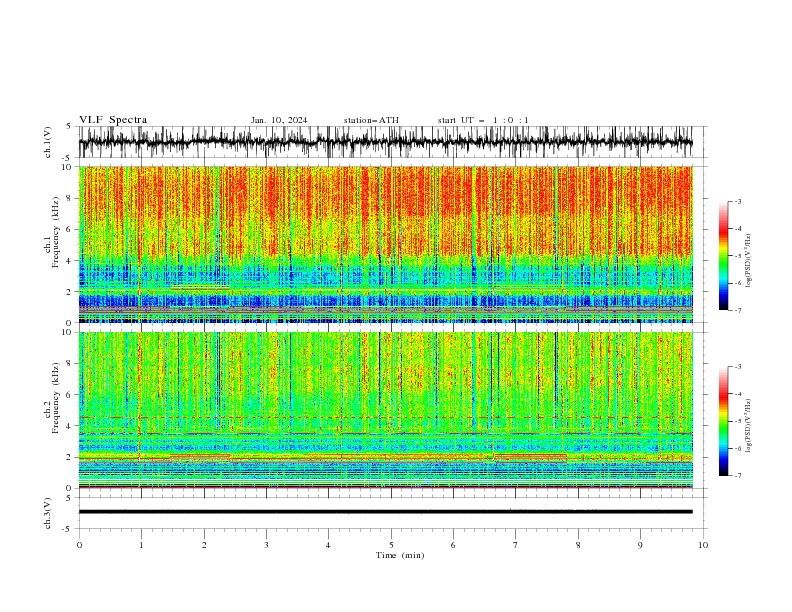Click time axis tick label "10"
Screen dimensions: 792x612
[x=703, y=545]
